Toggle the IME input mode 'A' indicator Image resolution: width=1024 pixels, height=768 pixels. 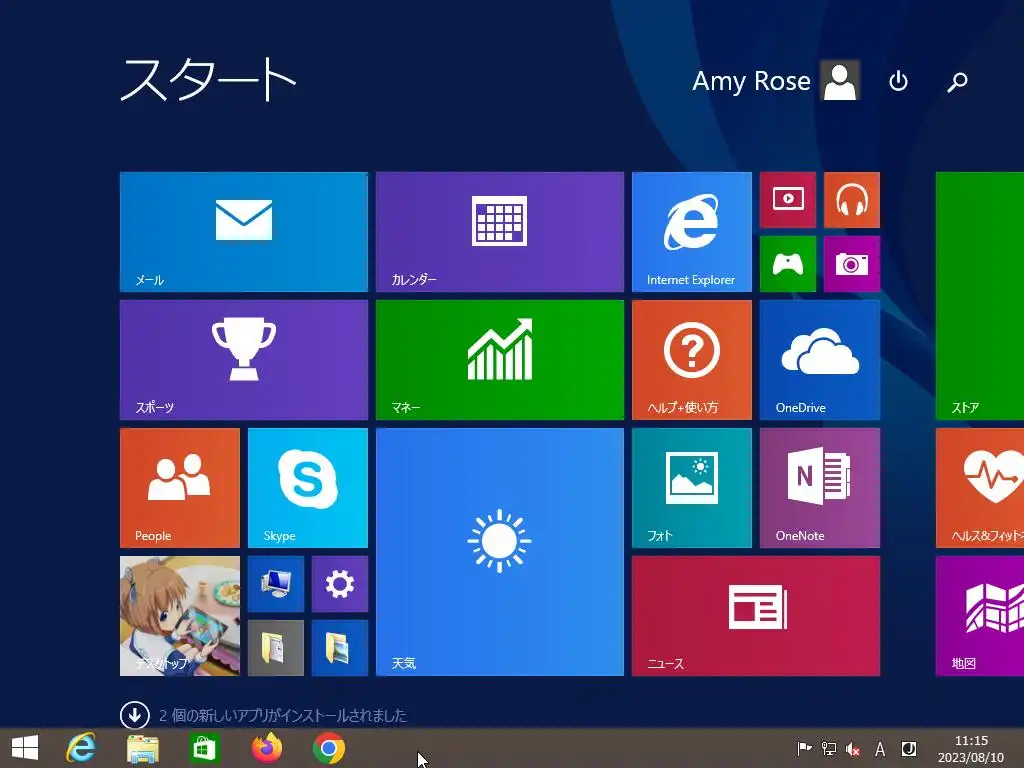pos(880,748)
